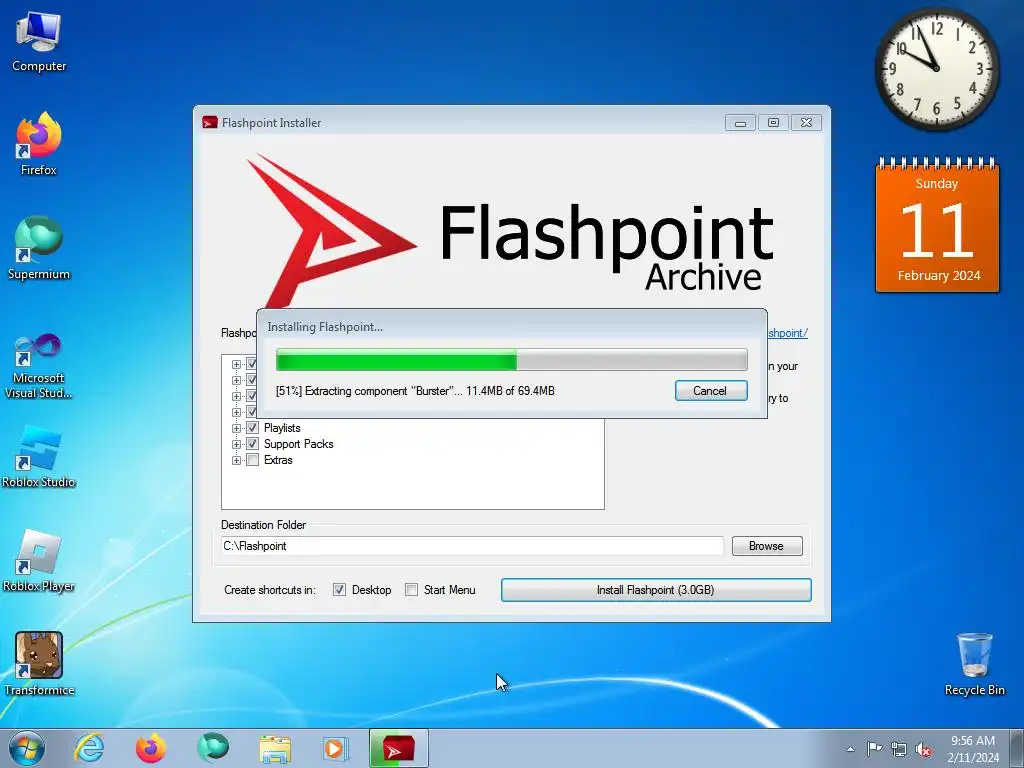Expand the Extras tree node
1024x768 pixels.
236,460
